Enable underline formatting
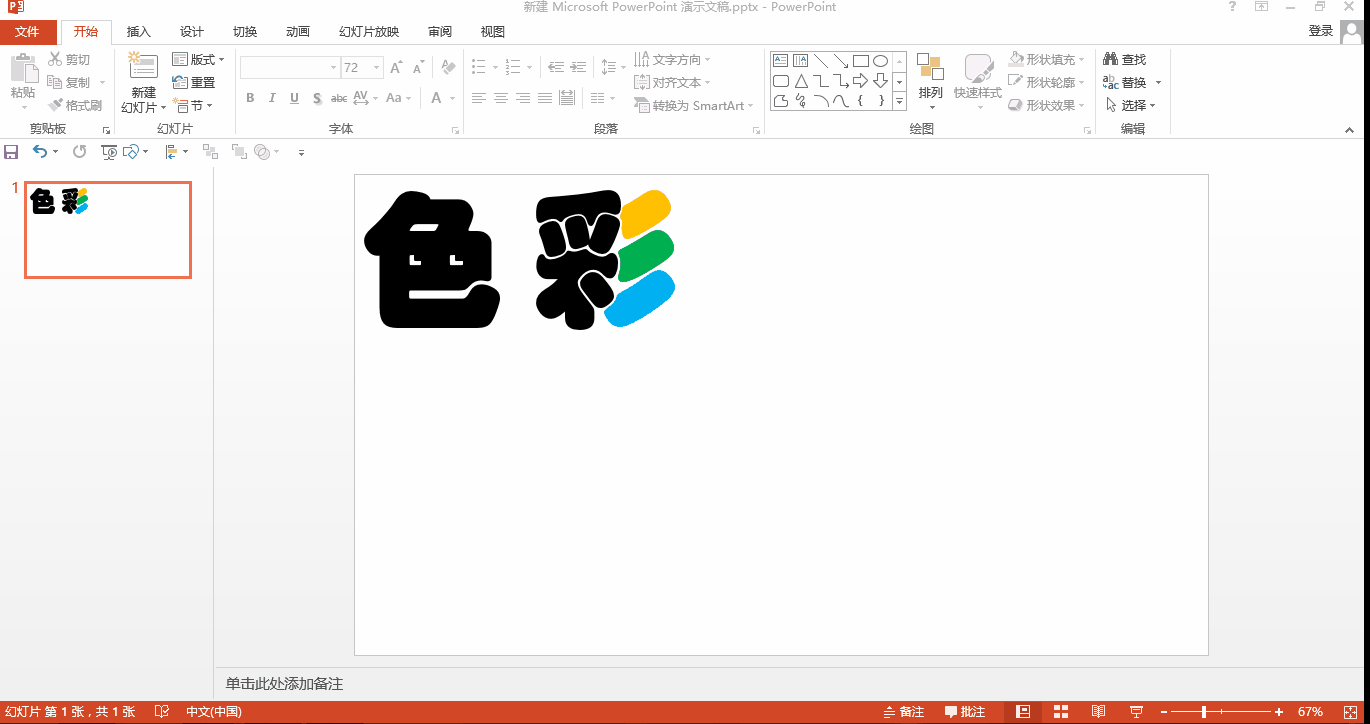Screen dimensions: 1370x724 (x=292, y=98)
